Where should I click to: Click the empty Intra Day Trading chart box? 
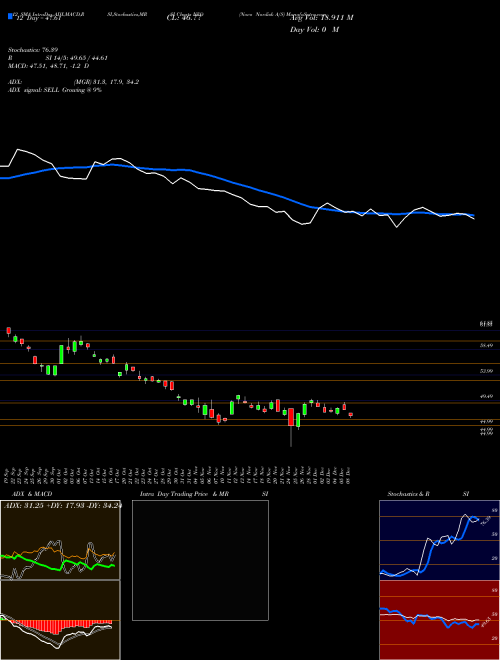[x=200, y=560]
